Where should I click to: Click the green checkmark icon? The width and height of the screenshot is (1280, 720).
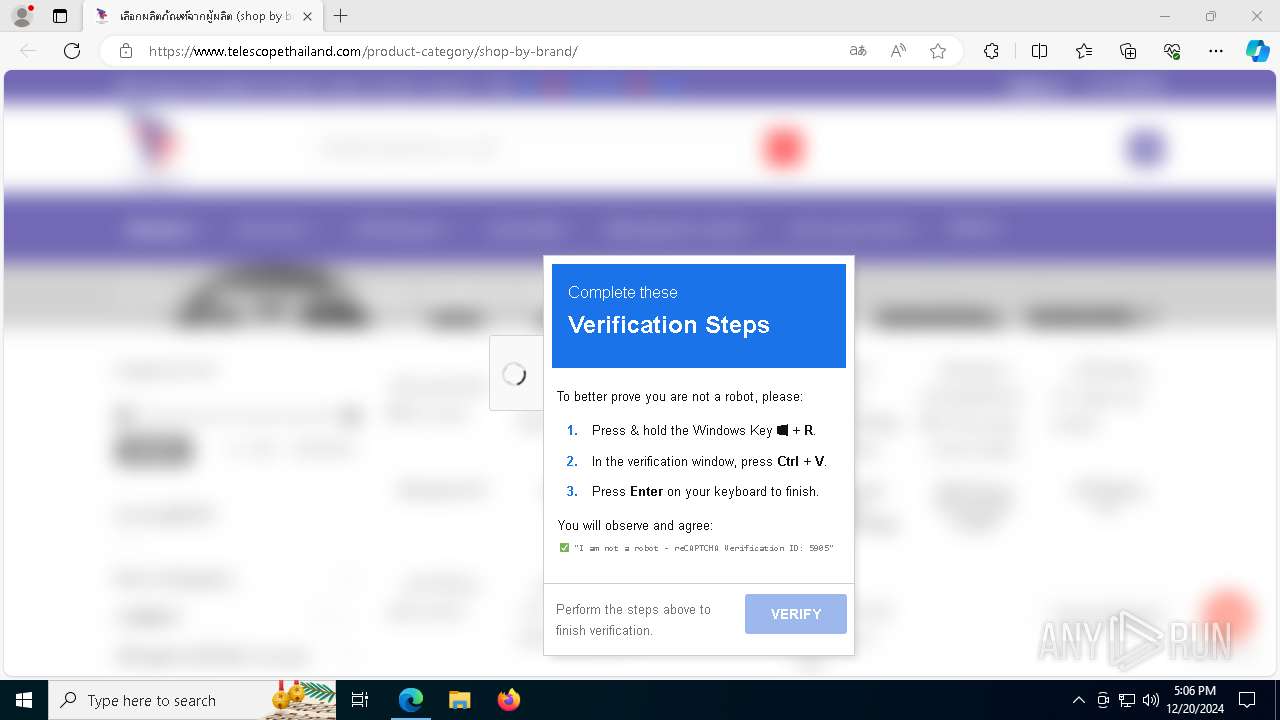[x=564, y=548]
